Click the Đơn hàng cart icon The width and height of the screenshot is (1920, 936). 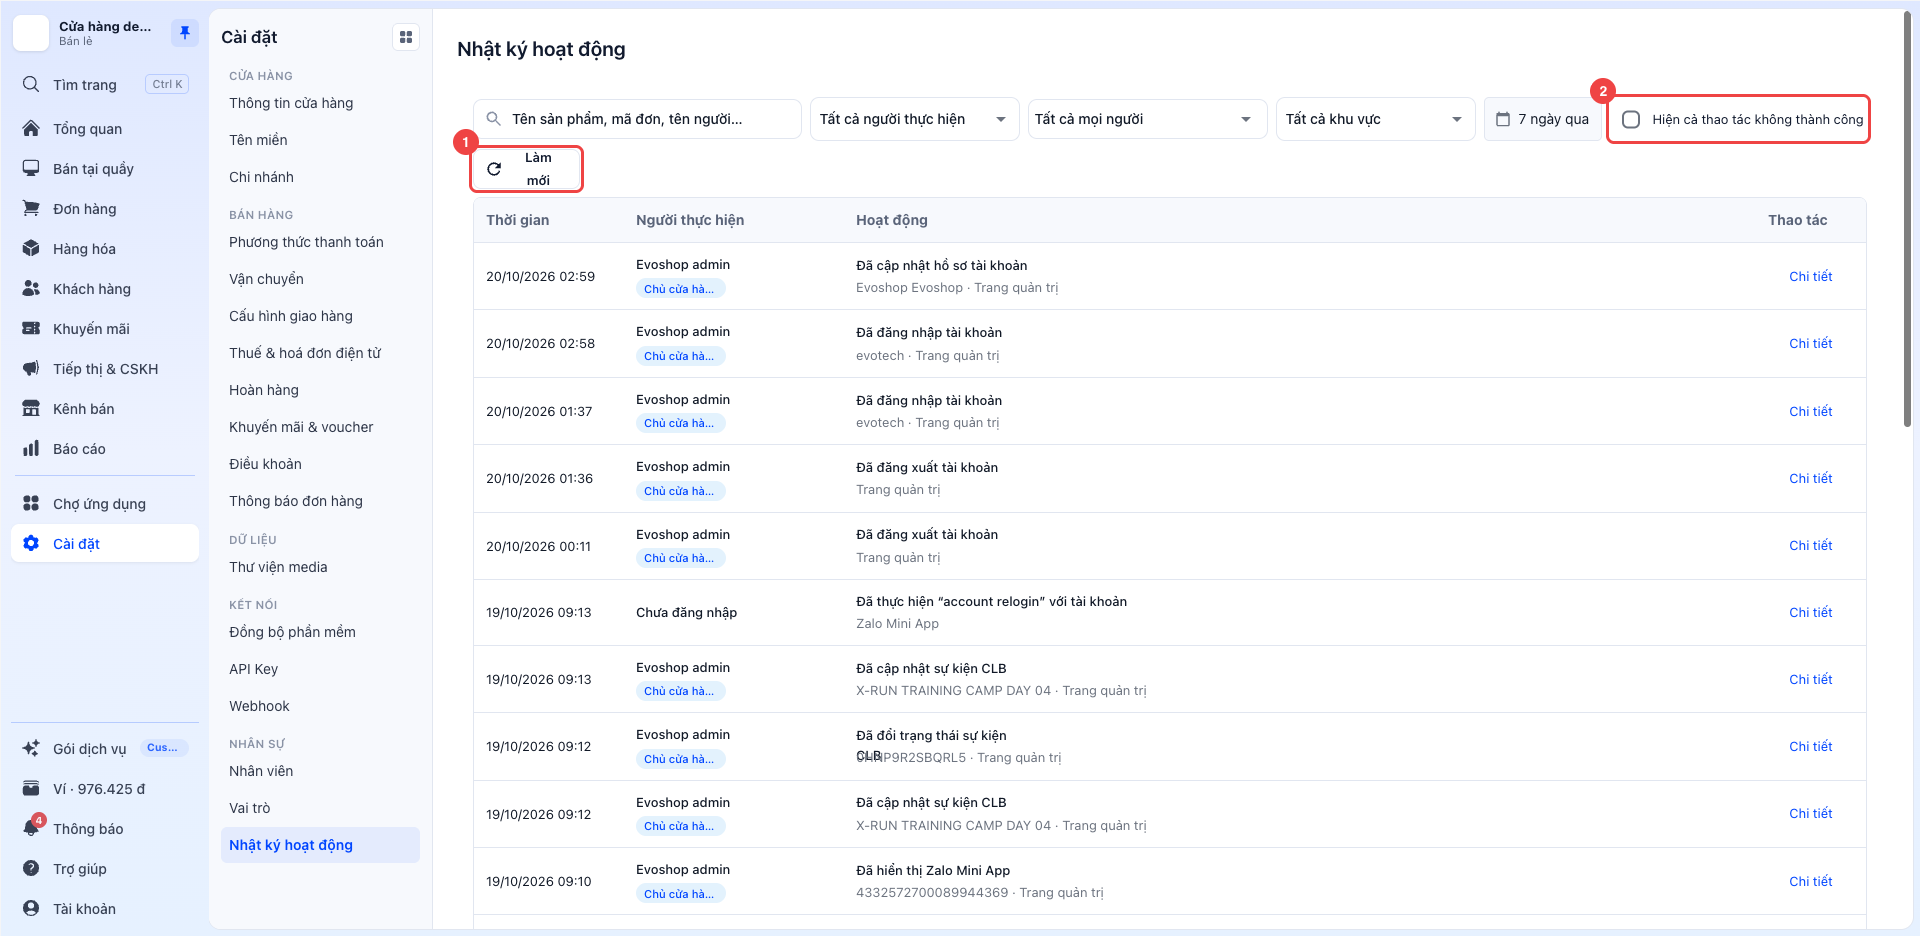[32, 209]
